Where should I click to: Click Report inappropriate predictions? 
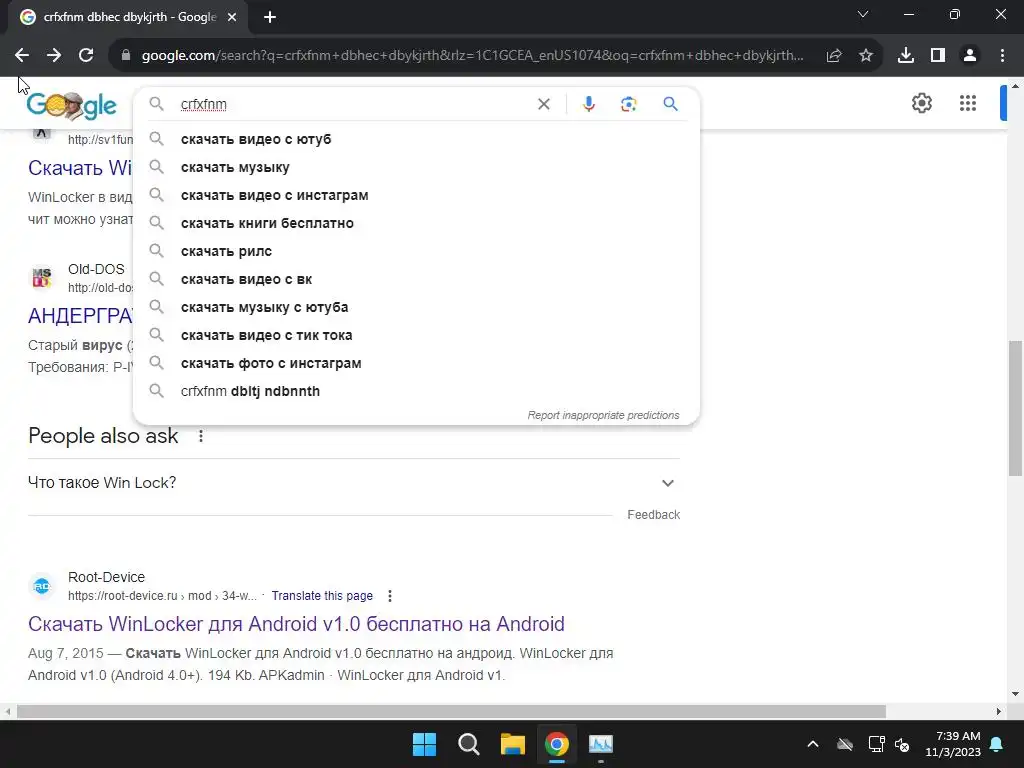[x=603, y=415]
